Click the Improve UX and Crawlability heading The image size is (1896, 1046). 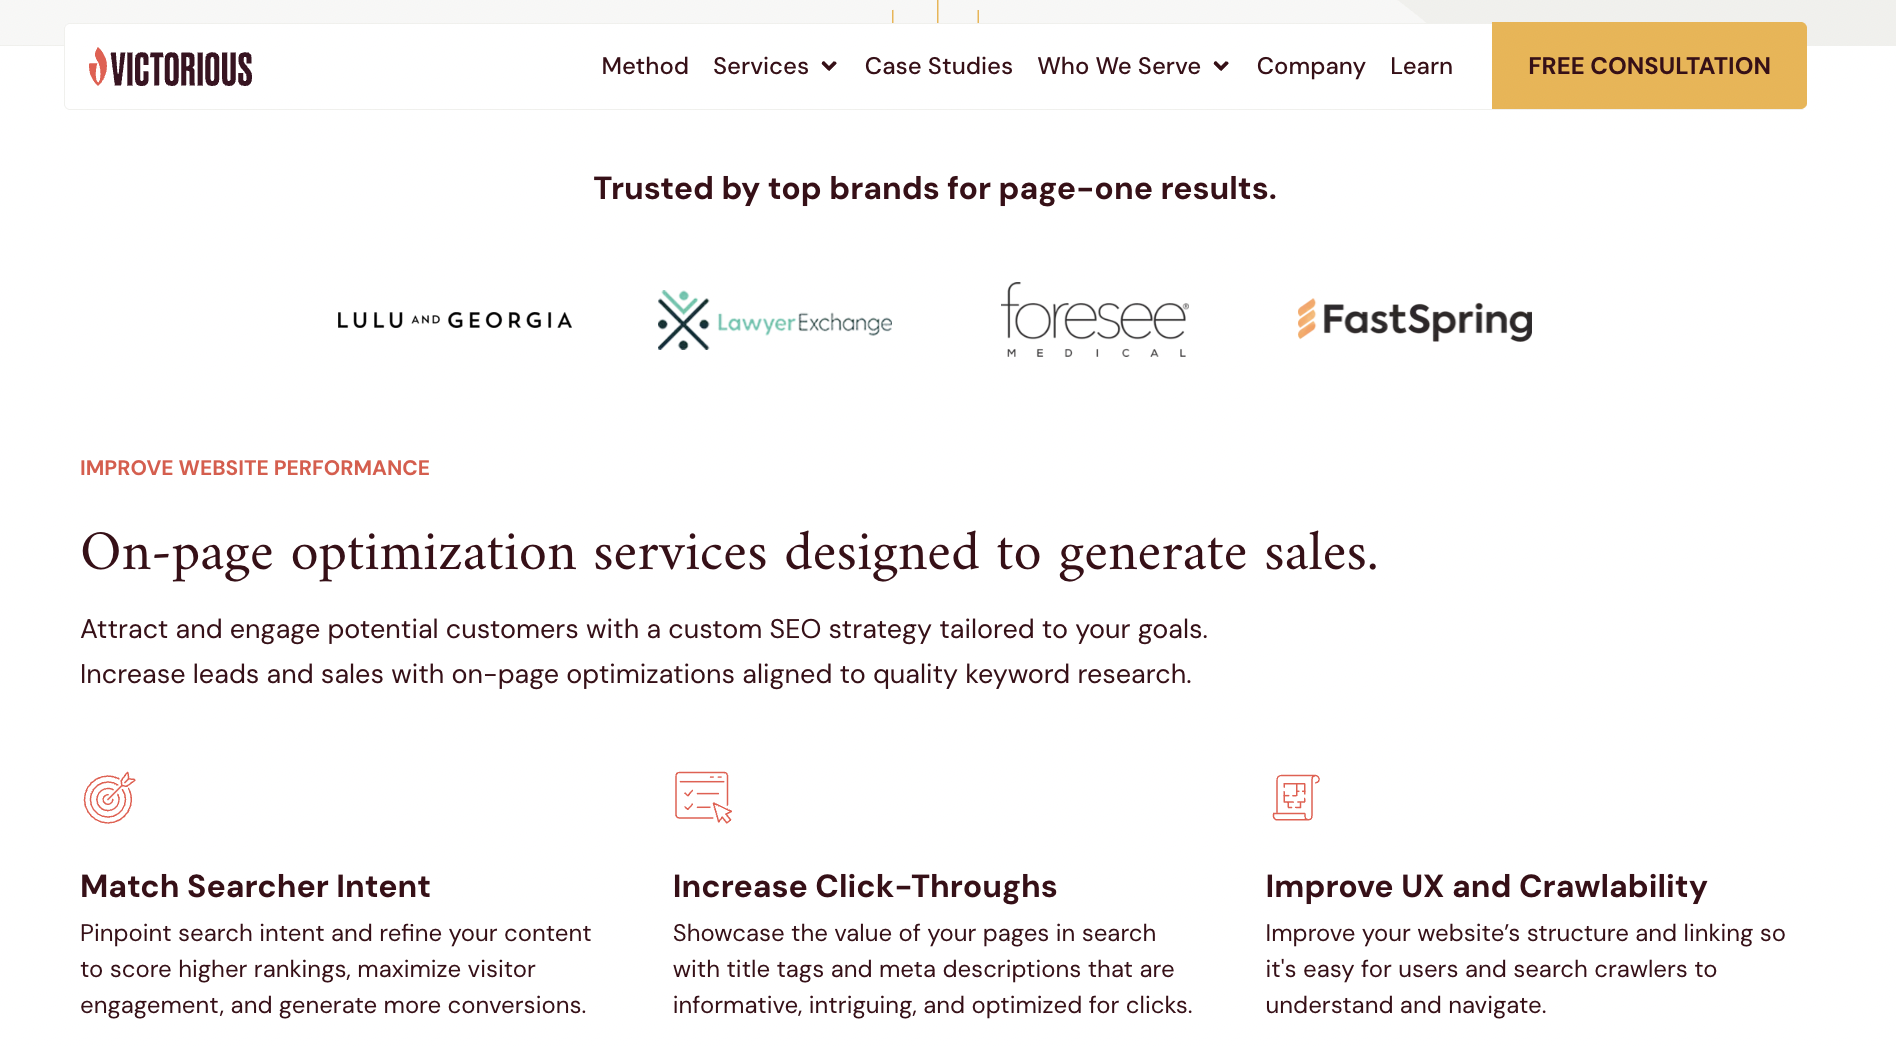click(1486, 886)
